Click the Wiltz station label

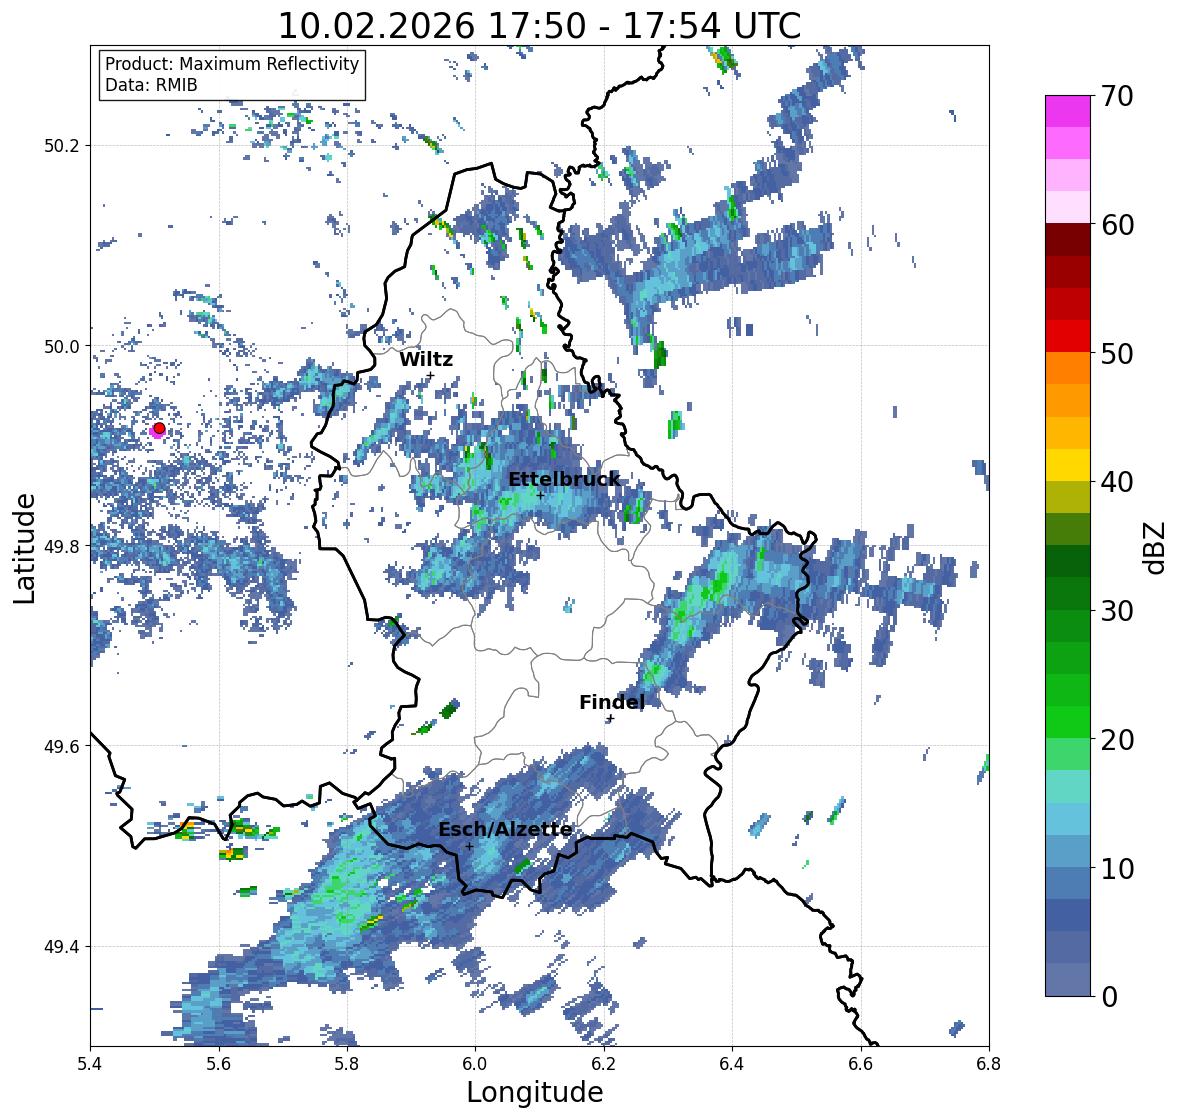[426, 359]
